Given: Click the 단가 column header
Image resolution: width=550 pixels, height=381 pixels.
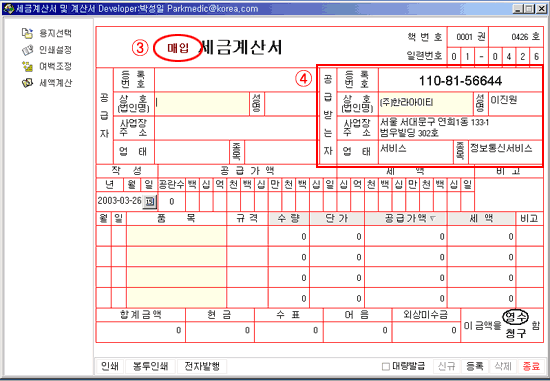Looking at the screenshot, I should point(337,218).
